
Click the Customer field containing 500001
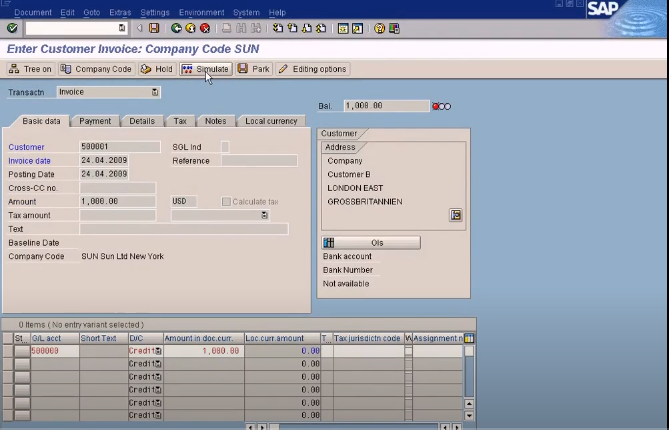[120, 147]
